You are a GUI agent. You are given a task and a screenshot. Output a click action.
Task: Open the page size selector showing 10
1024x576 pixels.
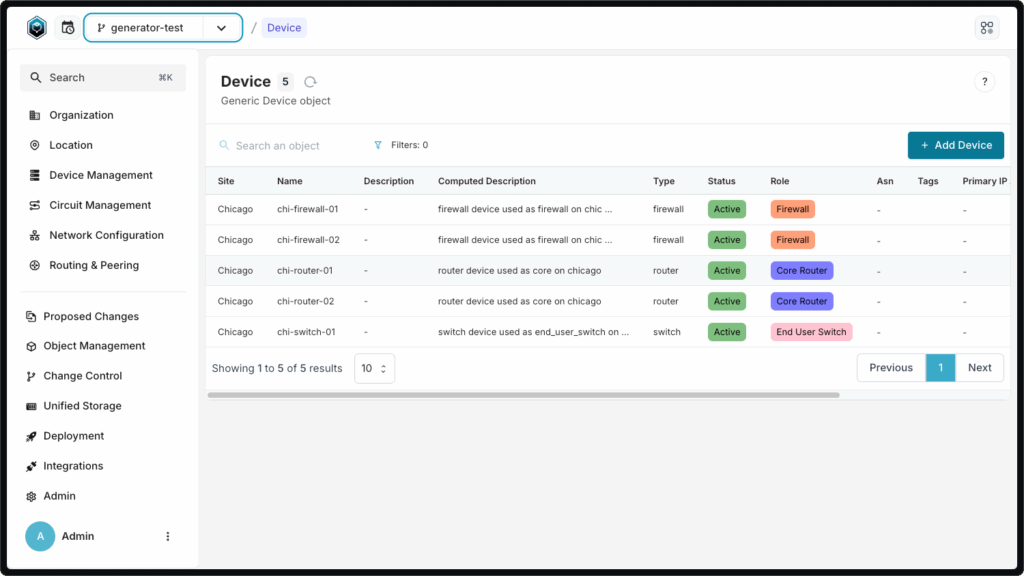[x=374, y=368]
